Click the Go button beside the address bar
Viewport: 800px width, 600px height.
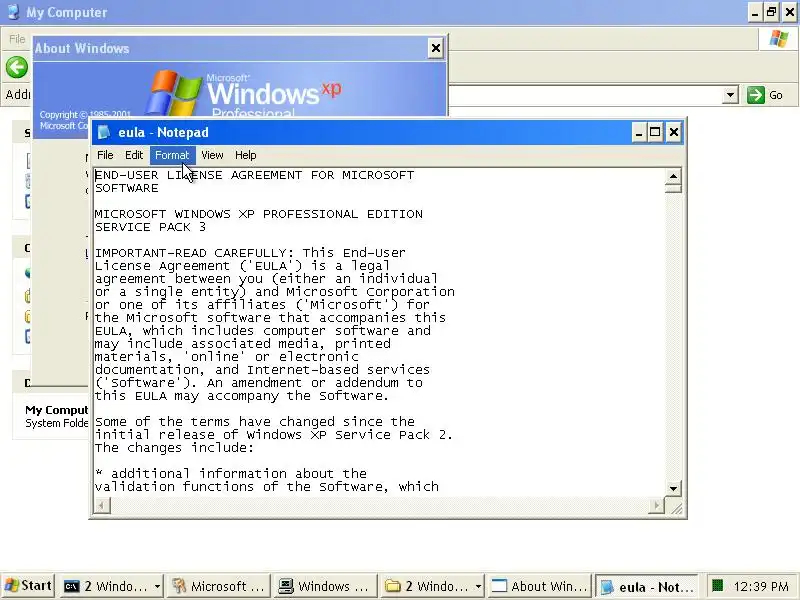point(765,95)
